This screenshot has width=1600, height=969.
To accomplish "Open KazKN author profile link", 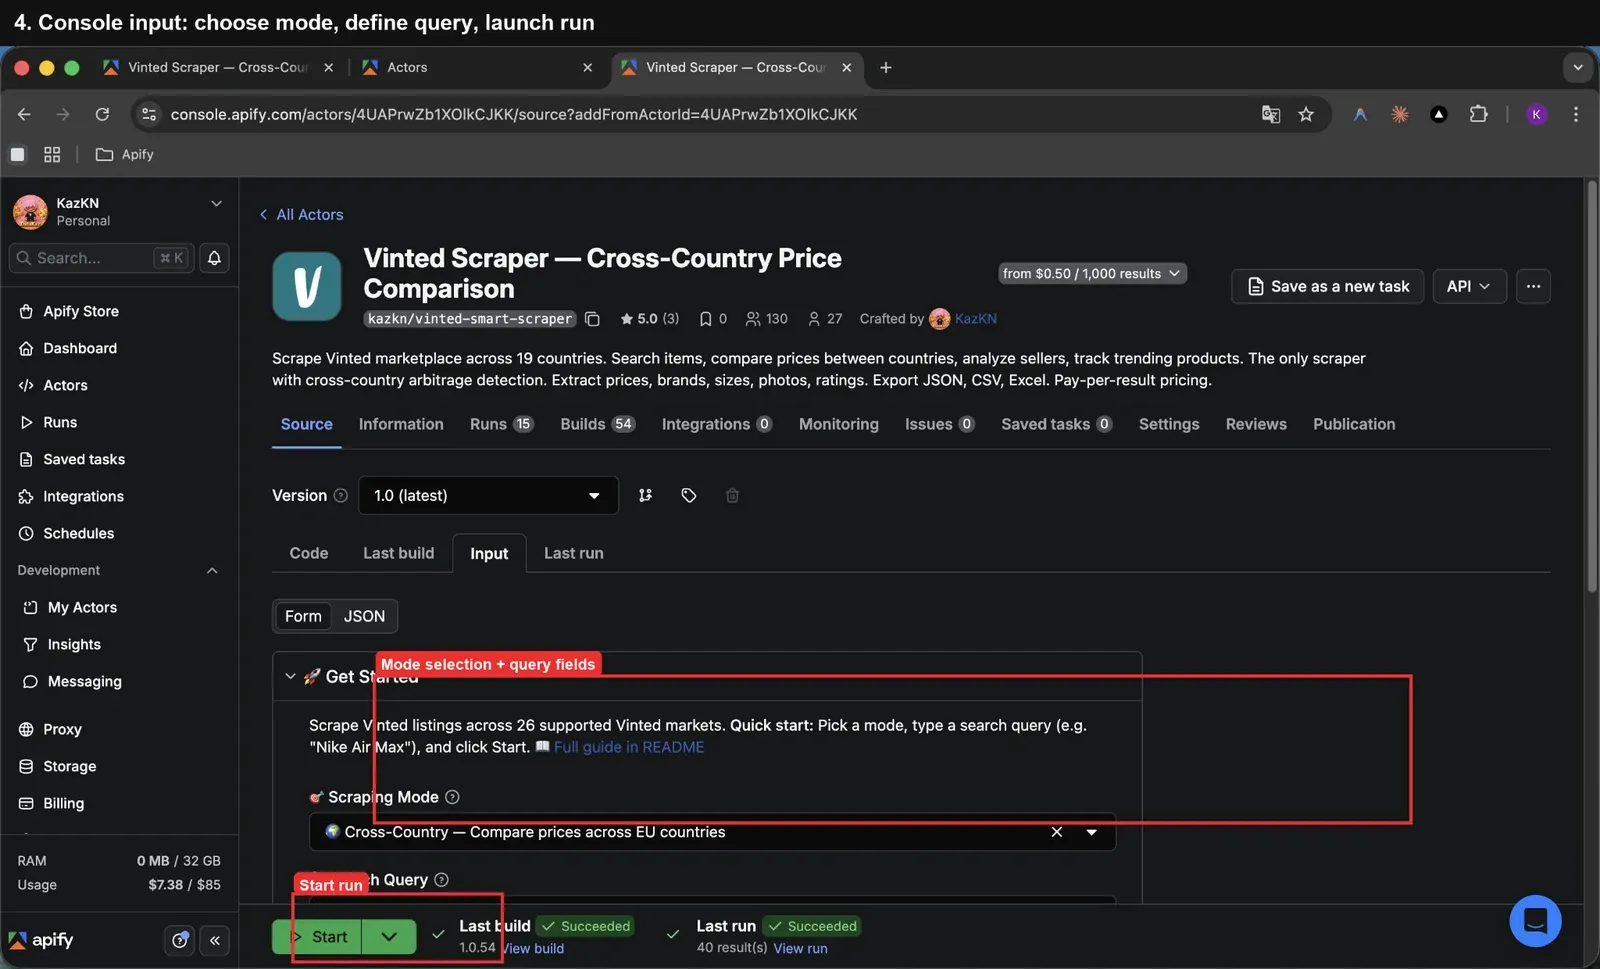I will pyautogui.click(x=975, y=319).
